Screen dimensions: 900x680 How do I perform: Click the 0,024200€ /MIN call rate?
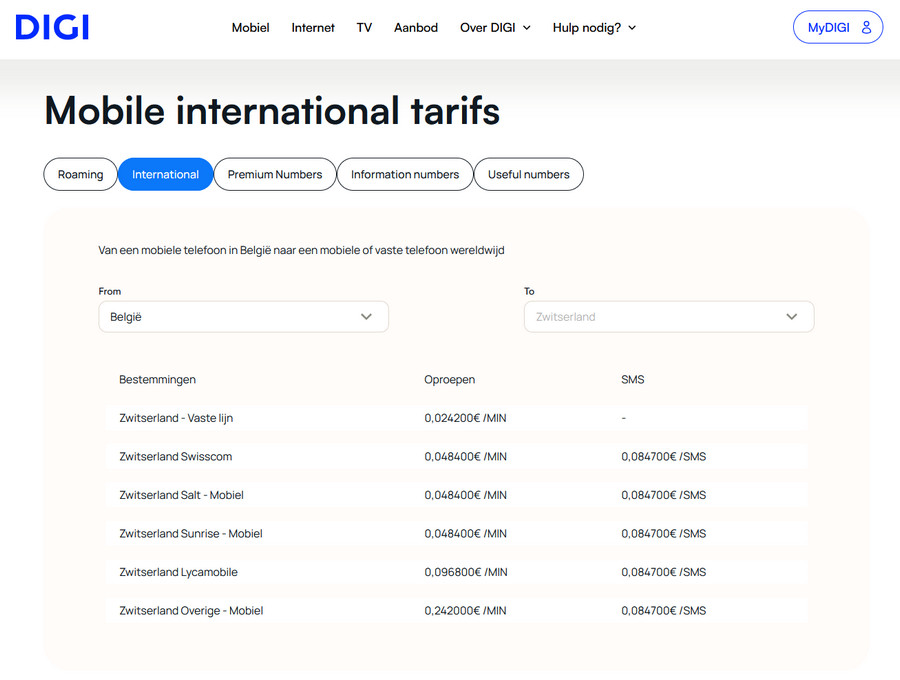point(465,418)
